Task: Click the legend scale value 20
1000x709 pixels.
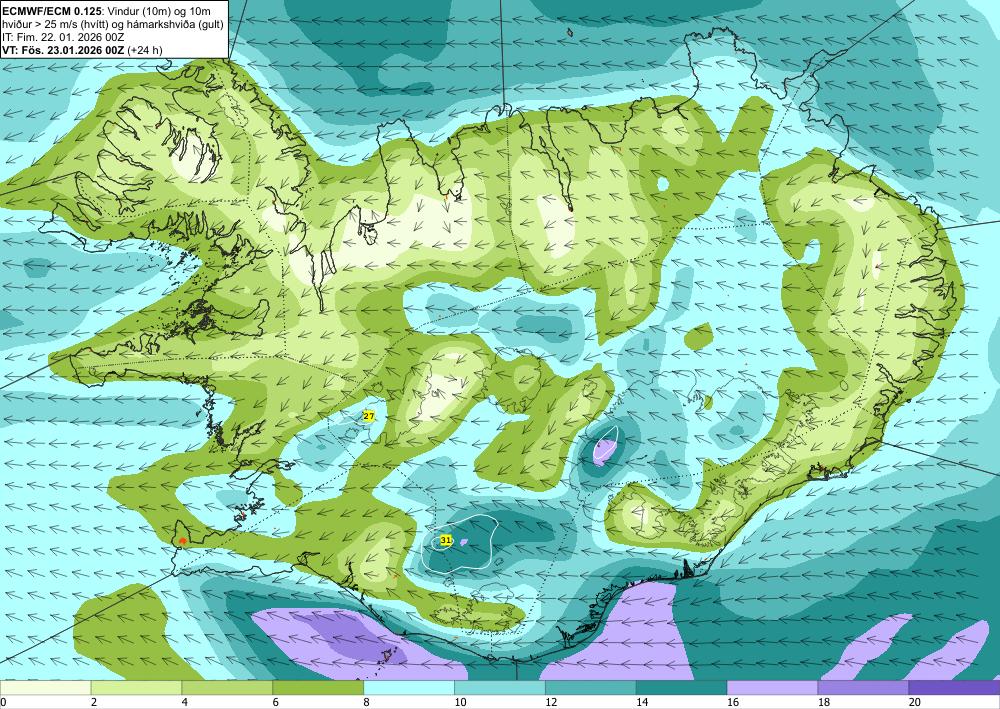Action: 915,702
